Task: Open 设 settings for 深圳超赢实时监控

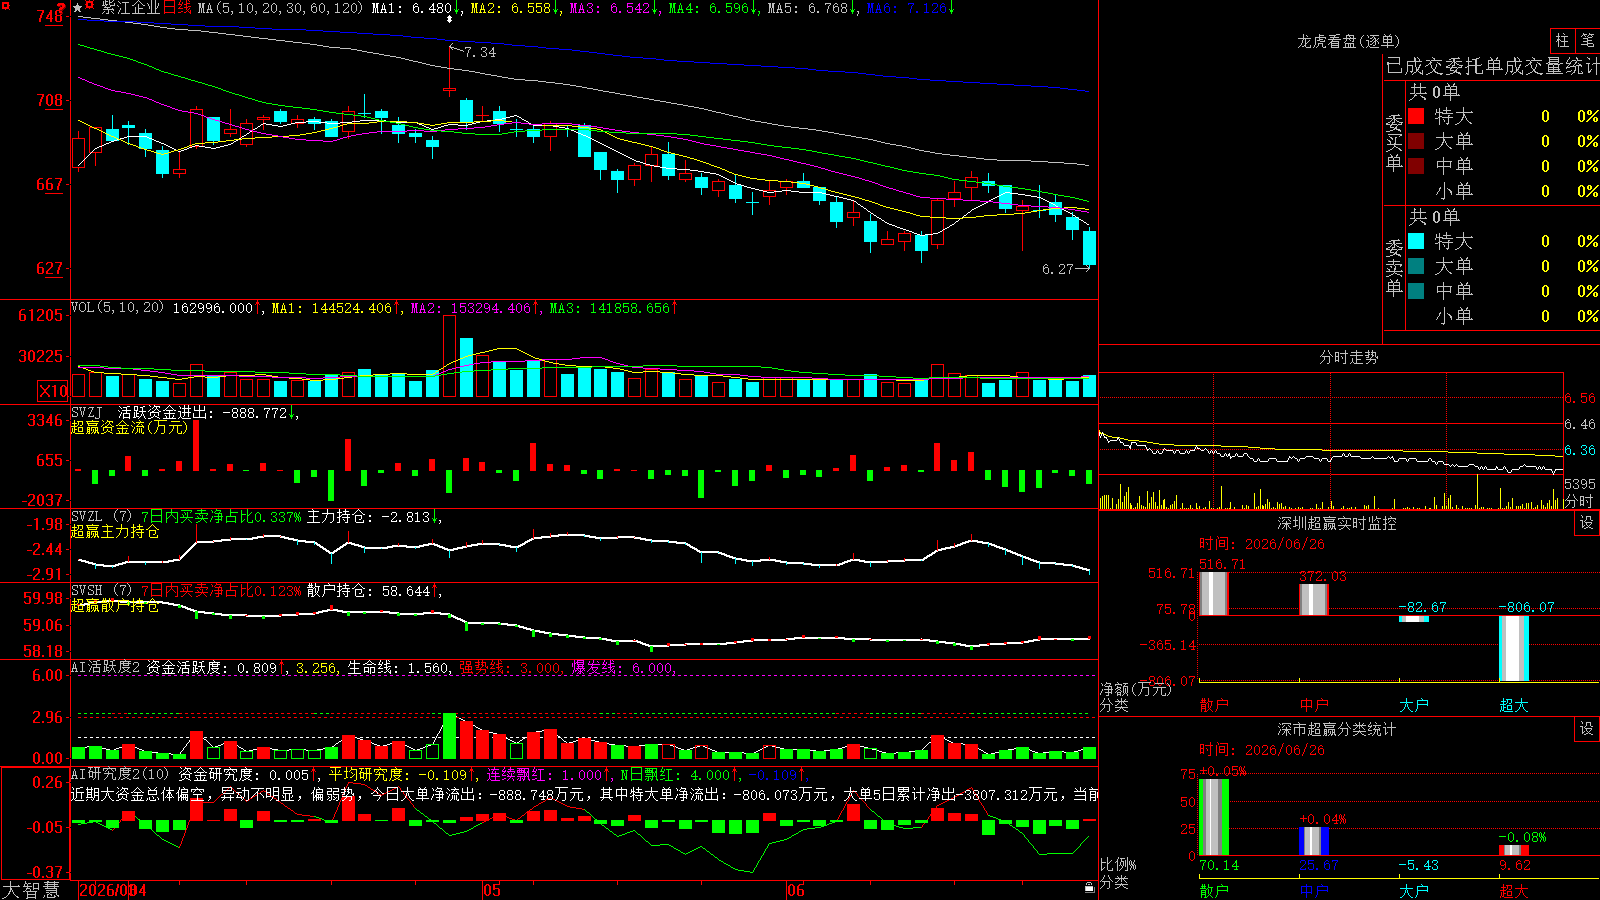Action: [x=1587, y=523]
